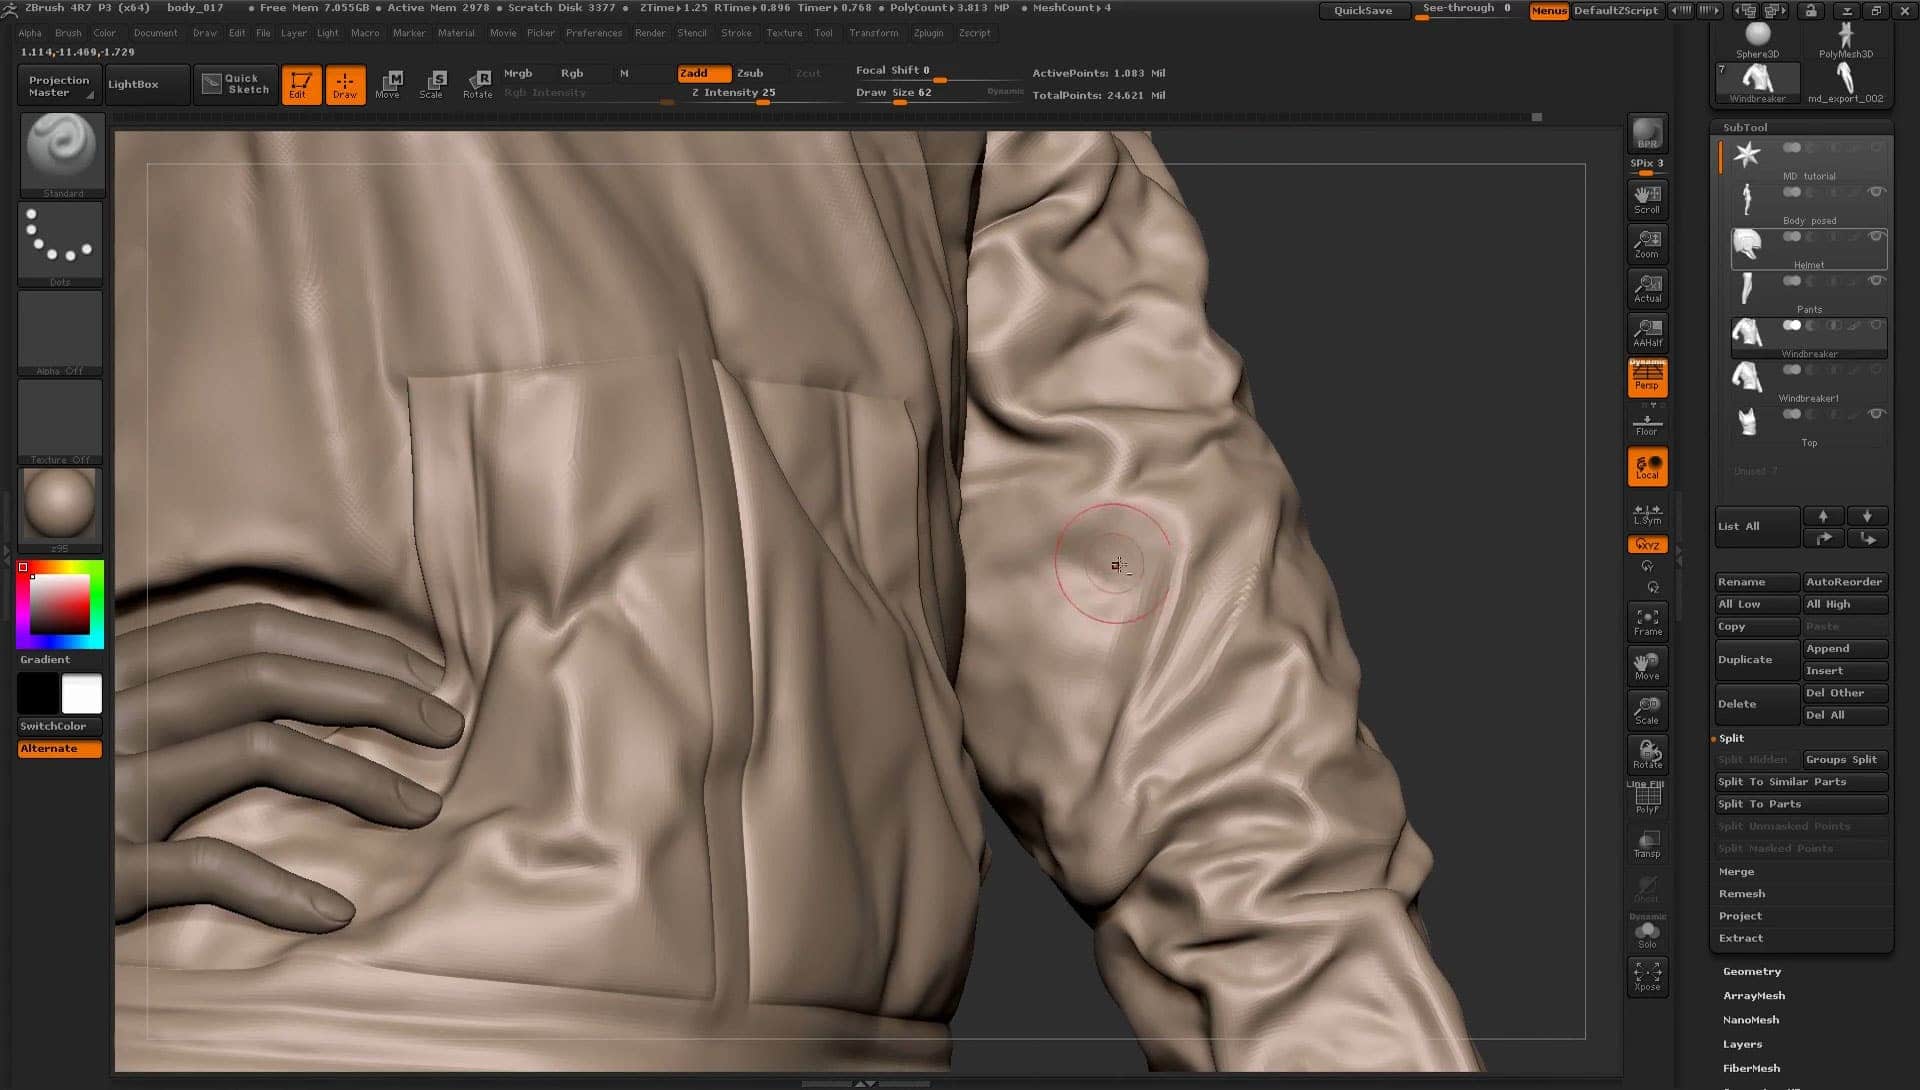Click the Alternate button

pyautogui.click(x=60, y=749)
